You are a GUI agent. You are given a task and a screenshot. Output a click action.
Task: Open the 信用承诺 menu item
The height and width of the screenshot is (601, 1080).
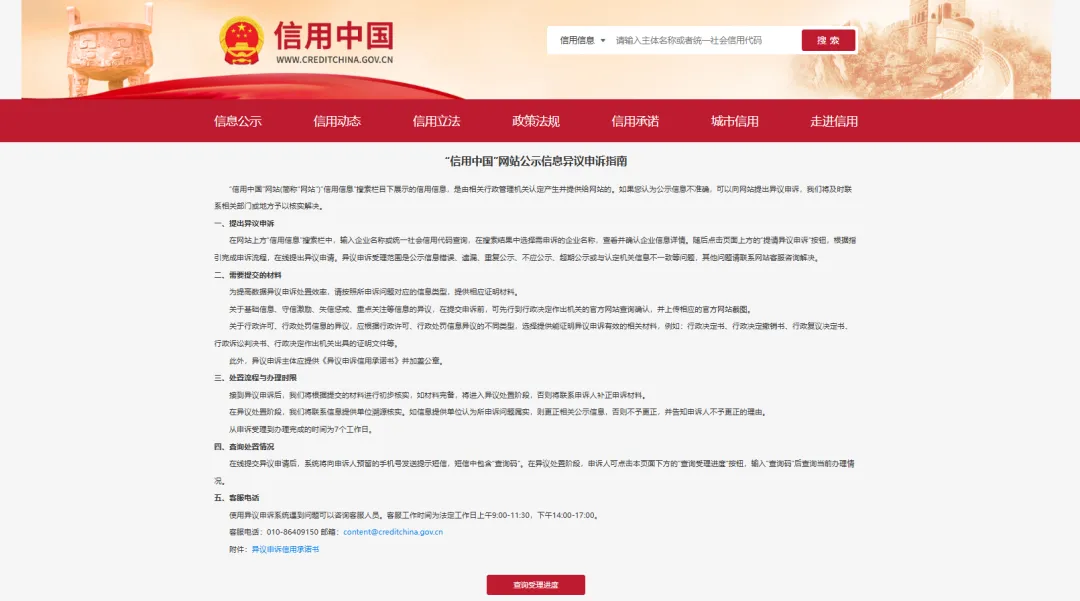[635, 121]
